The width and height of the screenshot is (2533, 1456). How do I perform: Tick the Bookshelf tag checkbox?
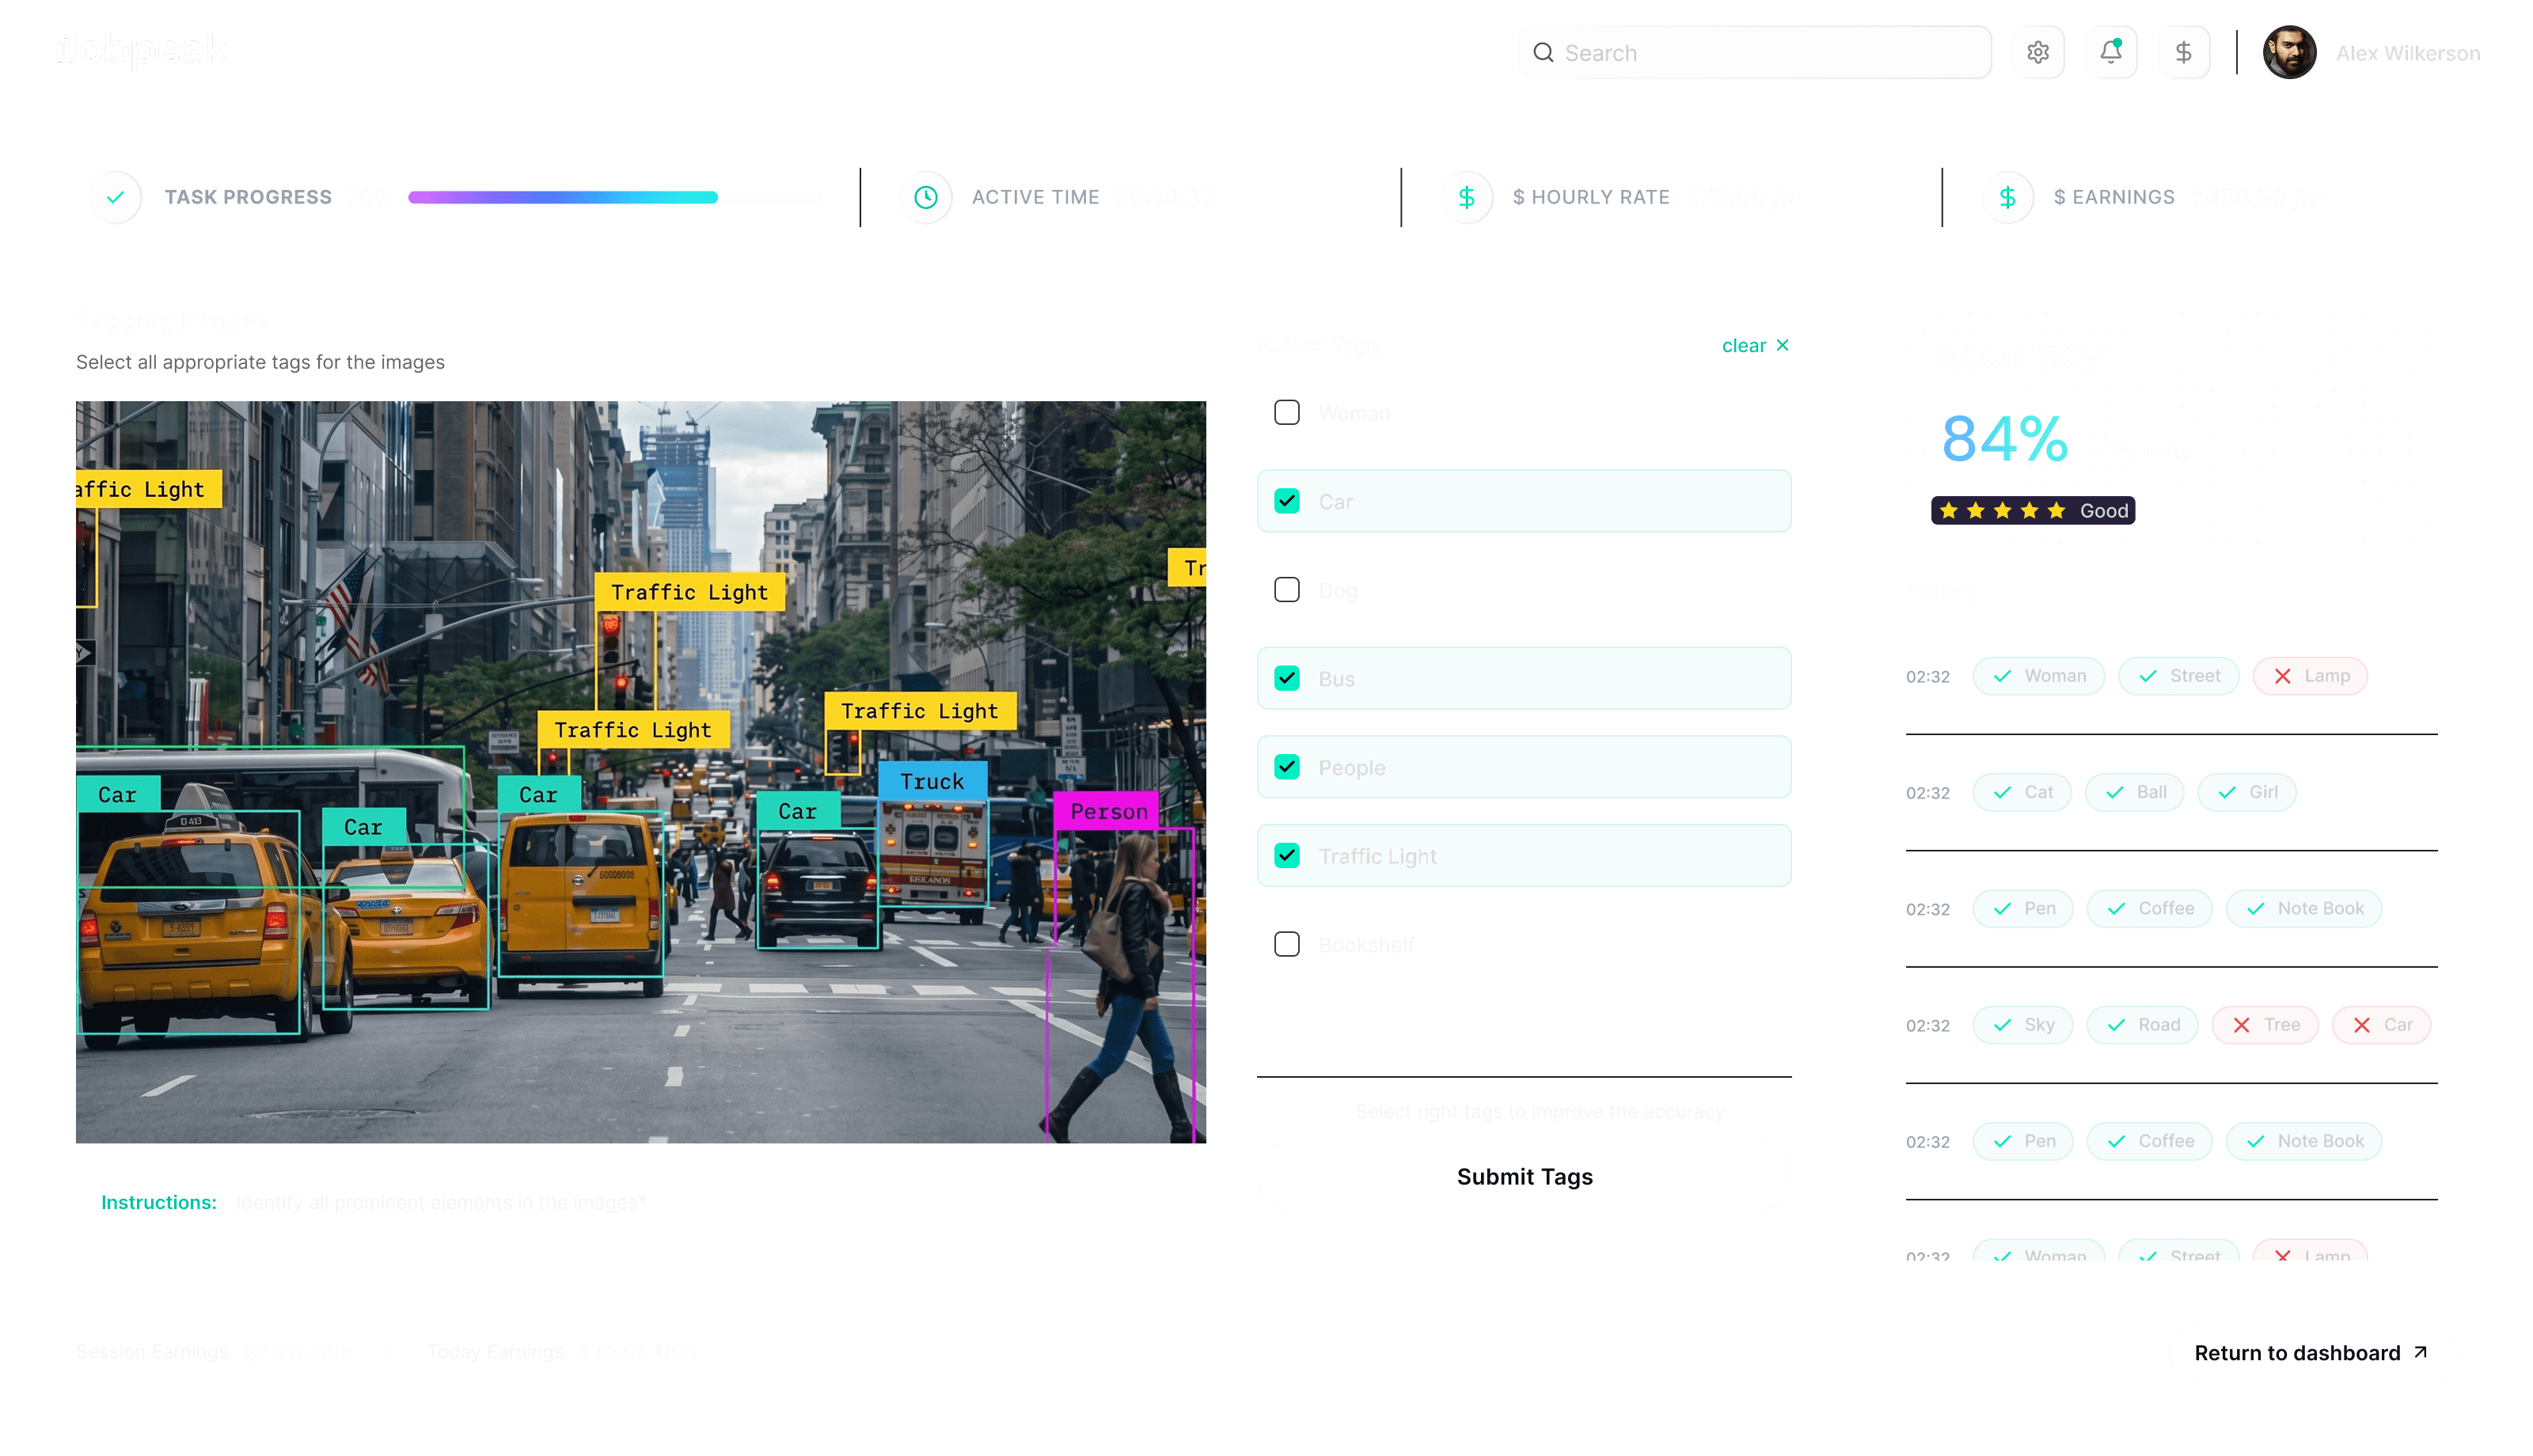(x=1287, y=944)
